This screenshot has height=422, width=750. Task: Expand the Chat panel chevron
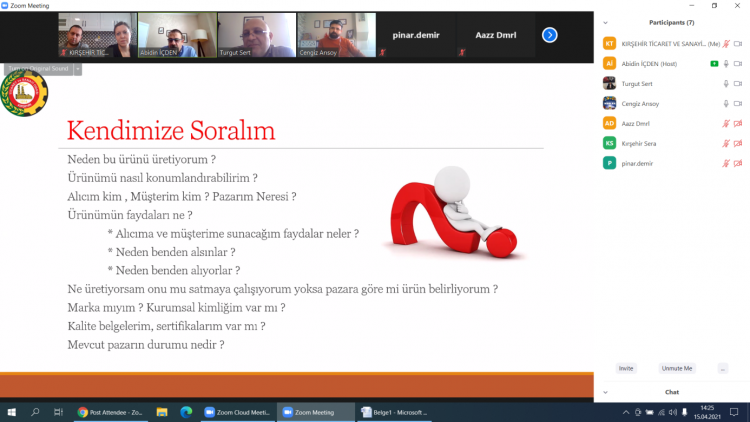(605, 392)
